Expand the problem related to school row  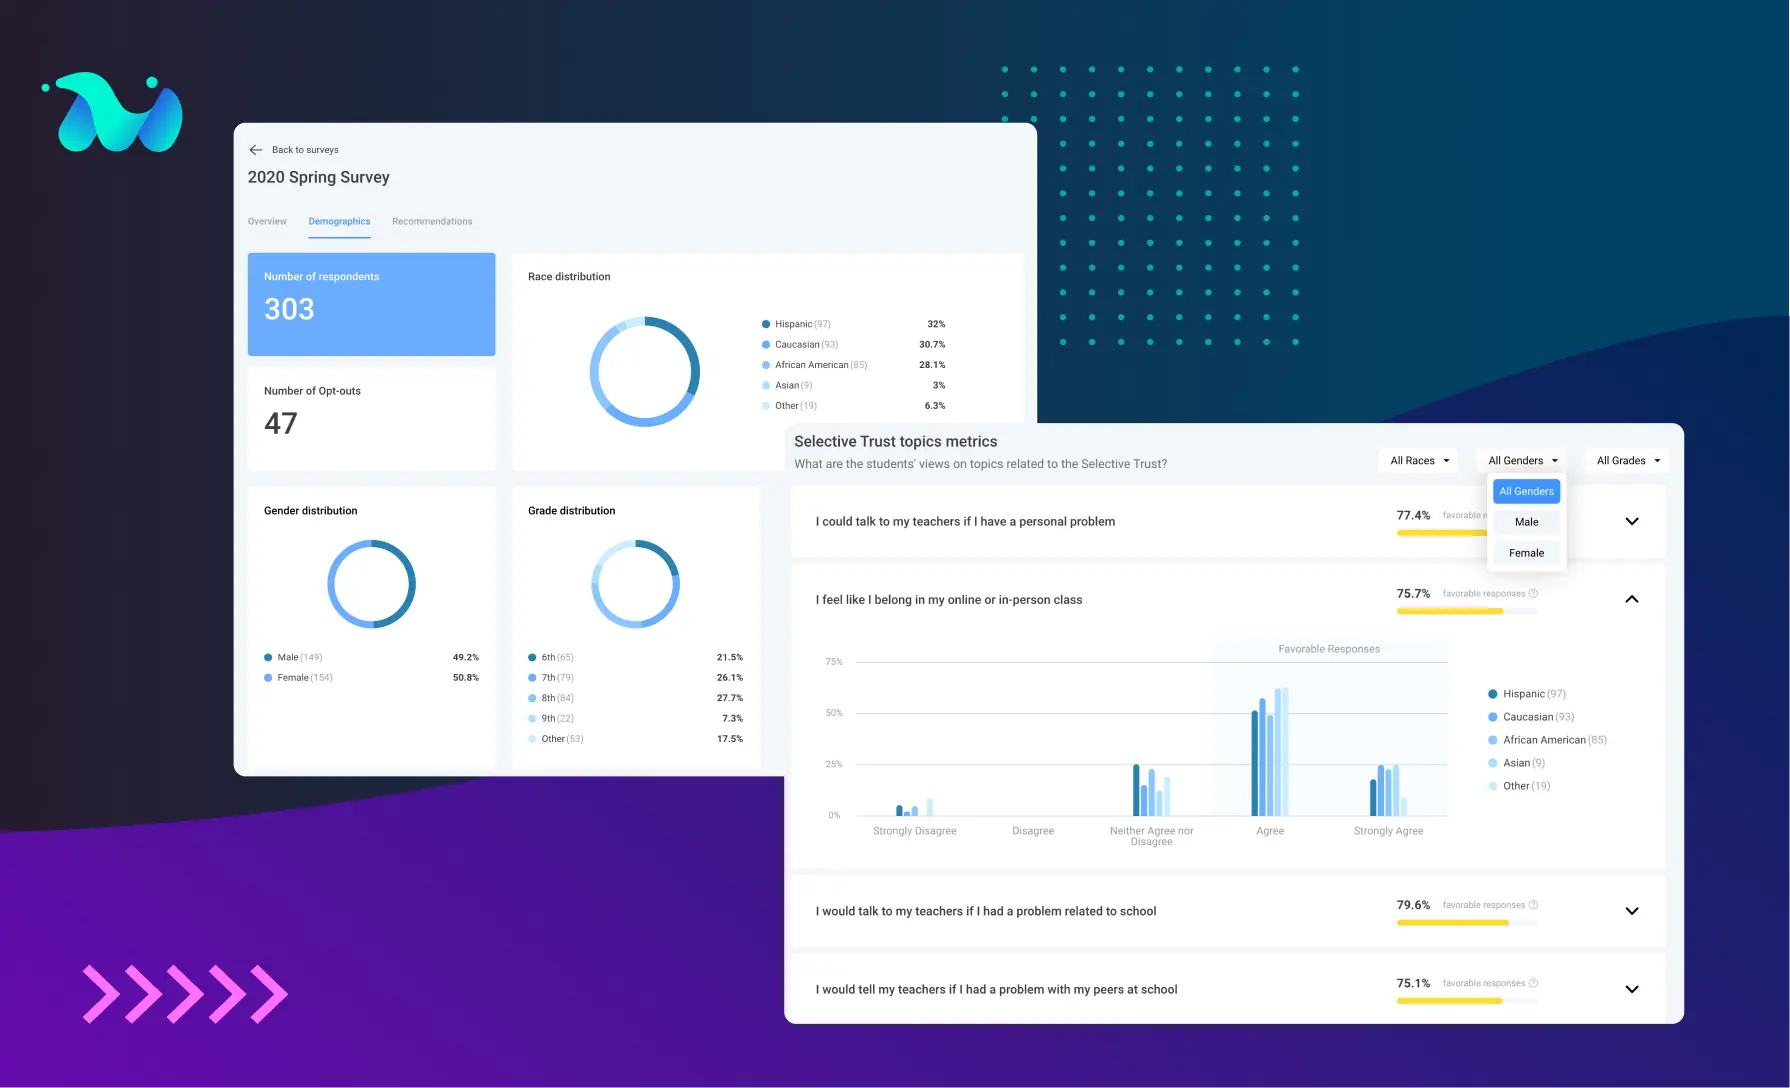tap(1632, 911)
